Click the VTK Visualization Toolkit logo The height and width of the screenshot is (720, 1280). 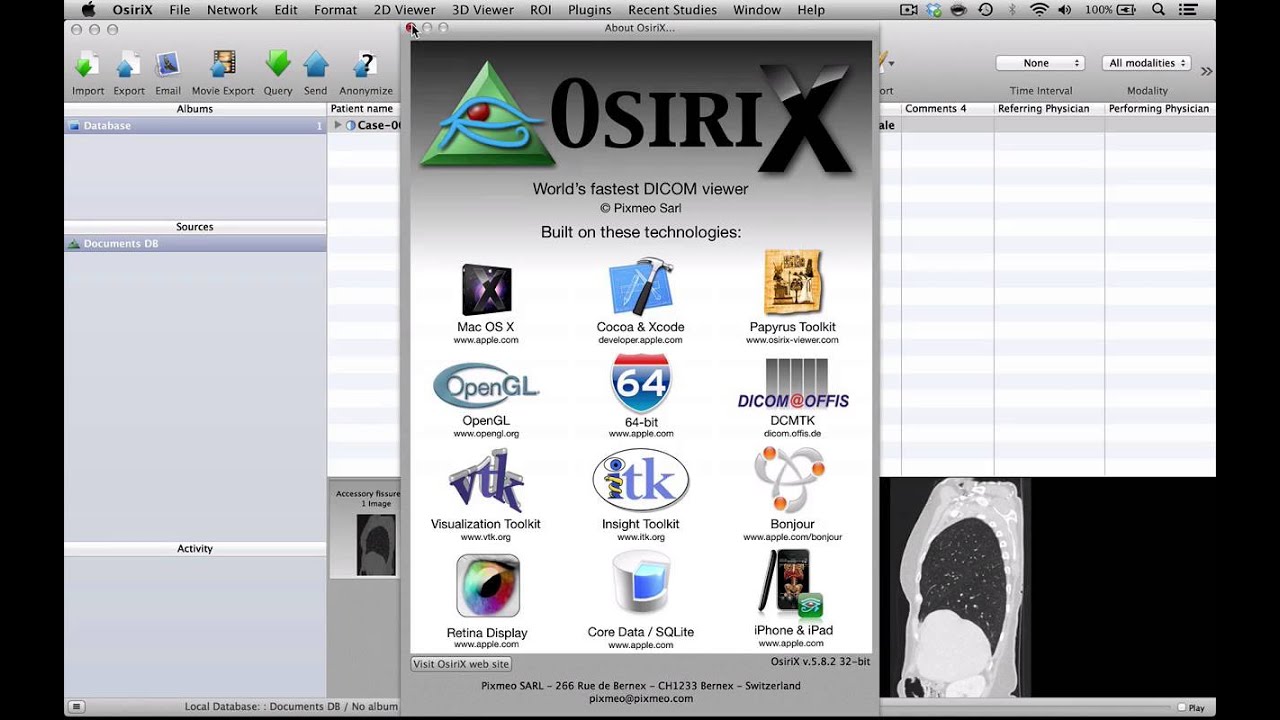486,482
